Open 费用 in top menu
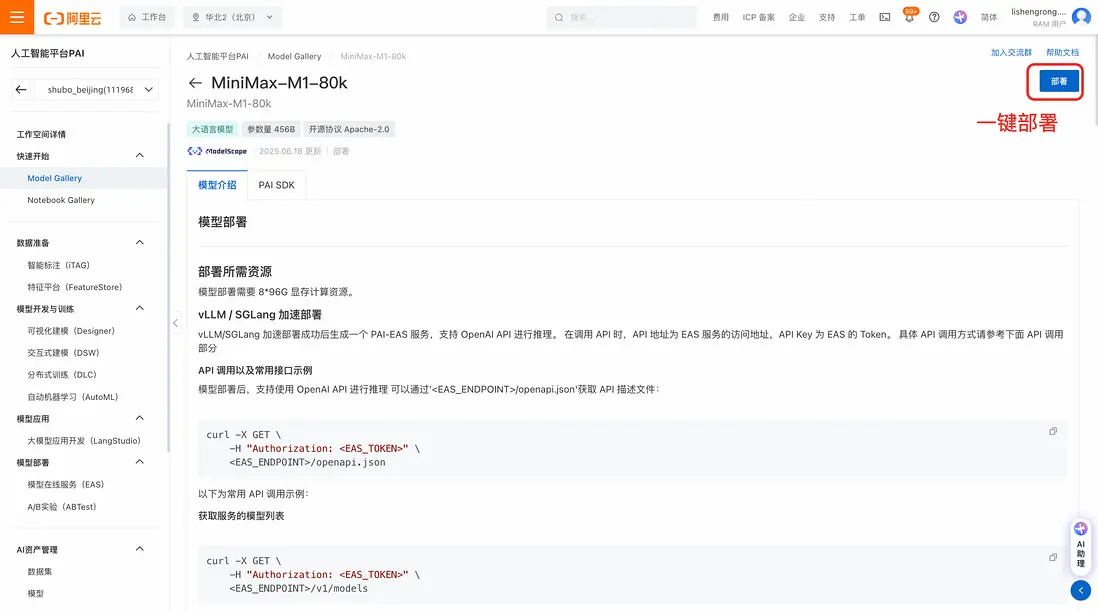The image size is (1098, 611). (721, 17)
